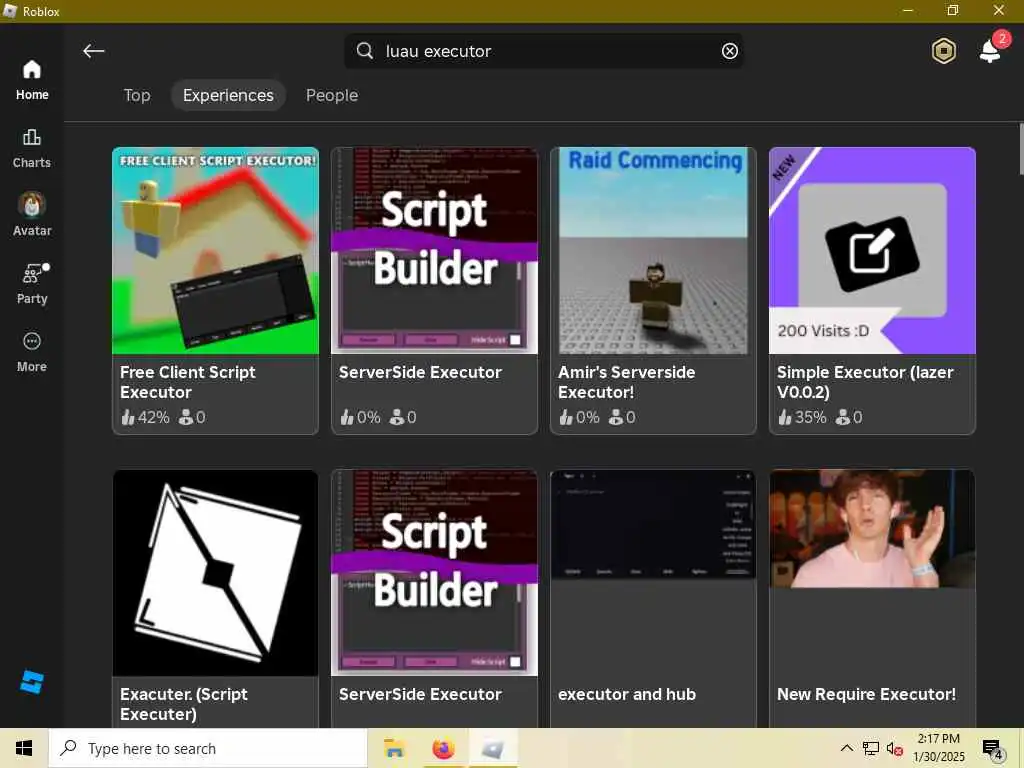Open the Robux balance icon
Image resolution: width=1024 pixels, height=768 pixels.
point(944,51)
